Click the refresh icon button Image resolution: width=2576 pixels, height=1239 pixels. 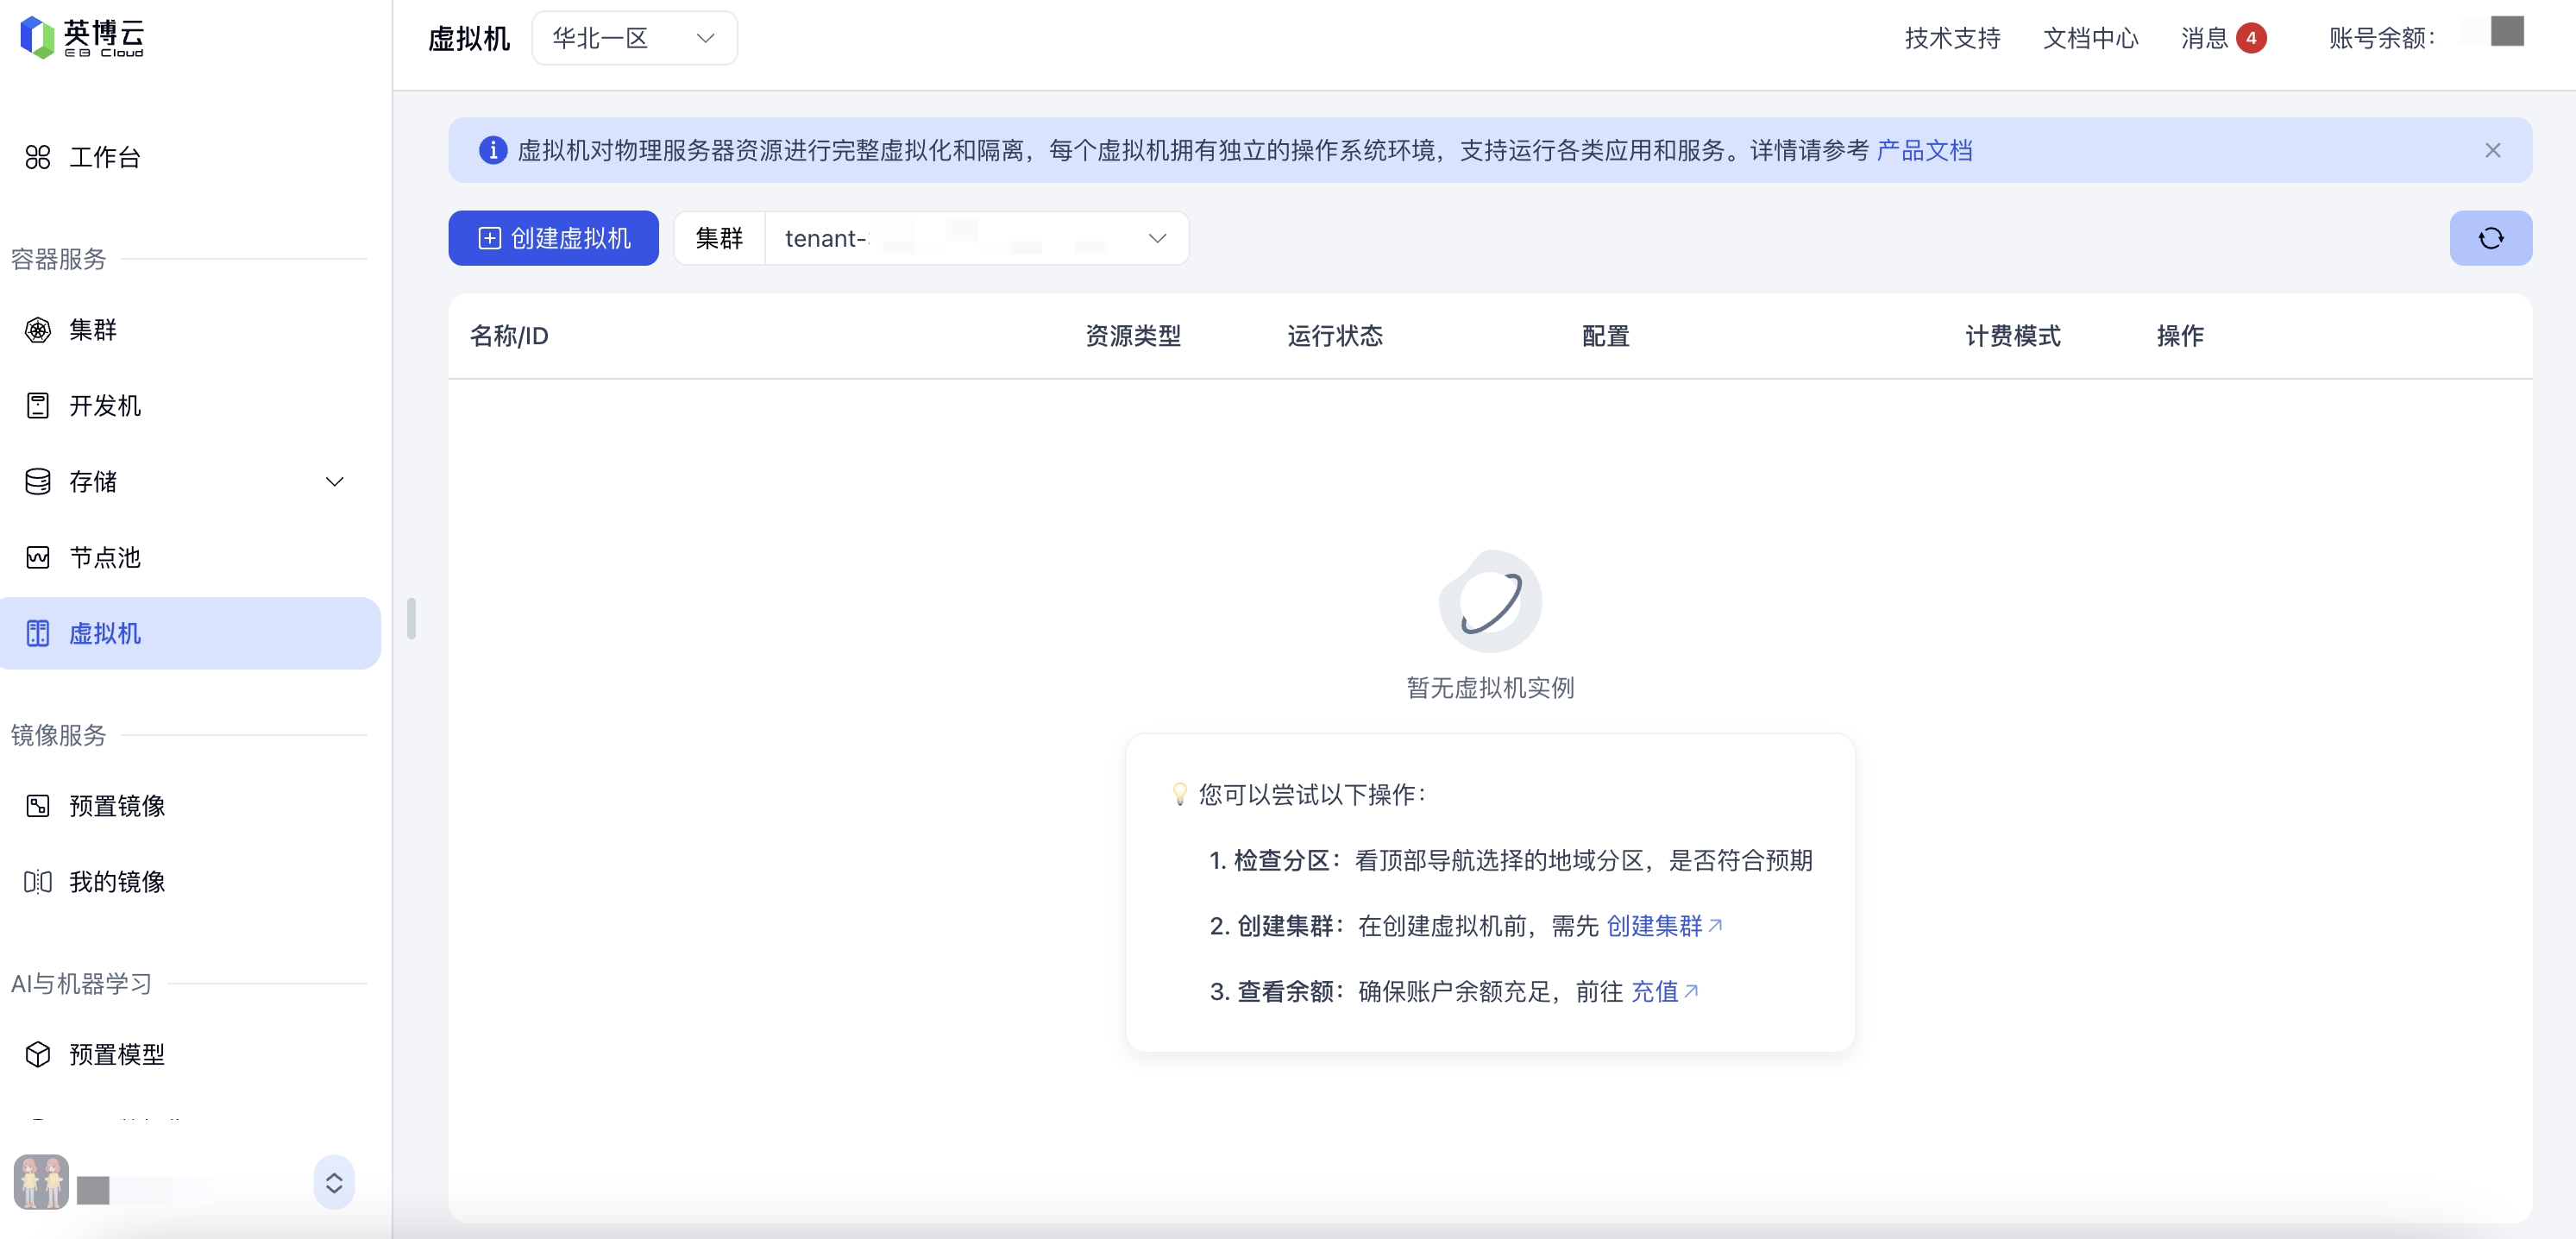click(x=2489, y=238)
